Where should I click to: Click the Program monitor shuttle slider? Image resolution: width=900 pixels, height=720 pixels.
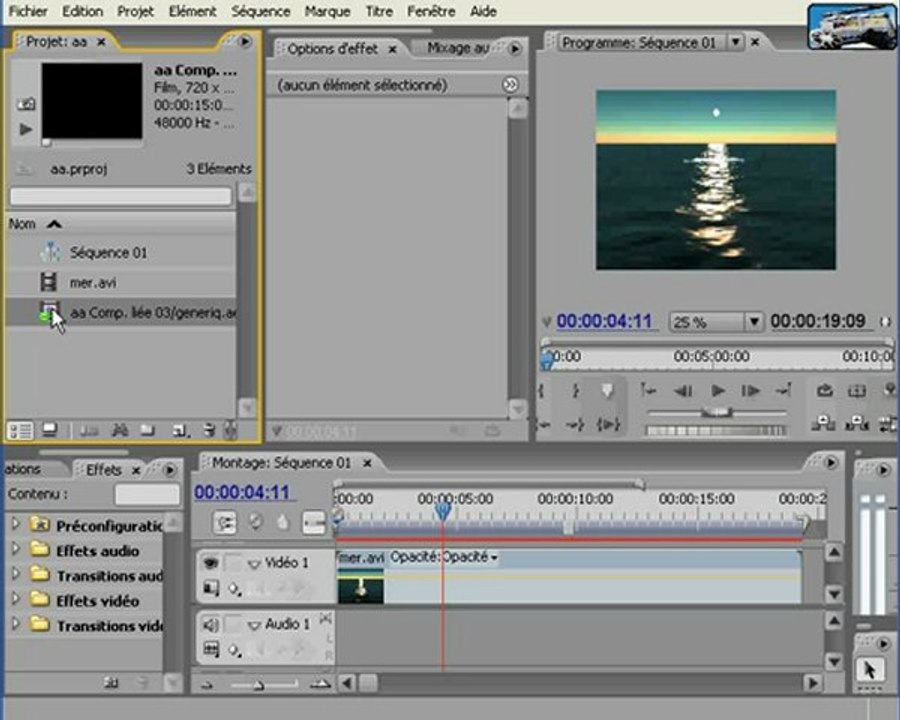pos(716,412)
